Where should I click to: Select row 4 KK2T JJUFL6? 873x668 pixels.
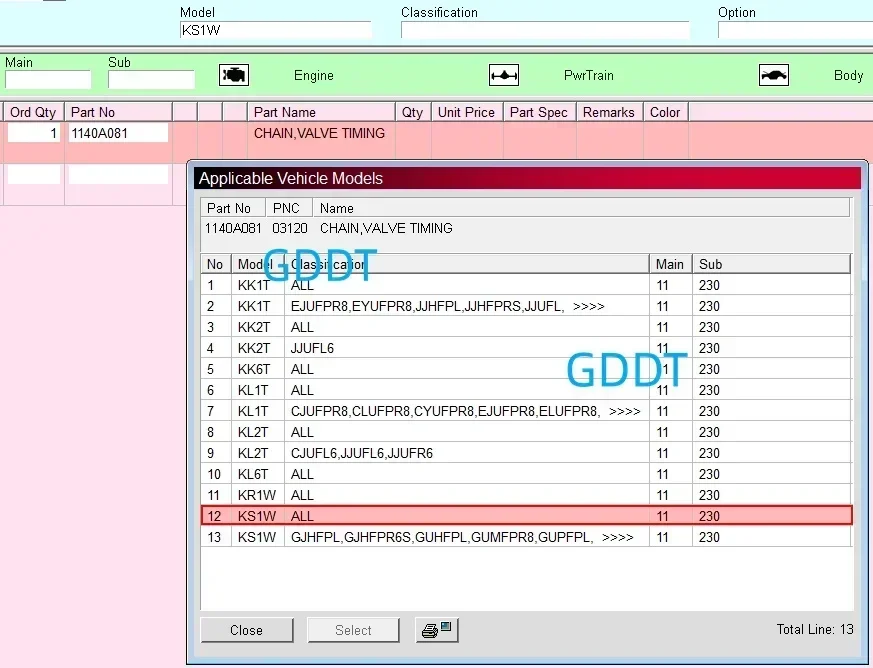(x=526, y=348)
